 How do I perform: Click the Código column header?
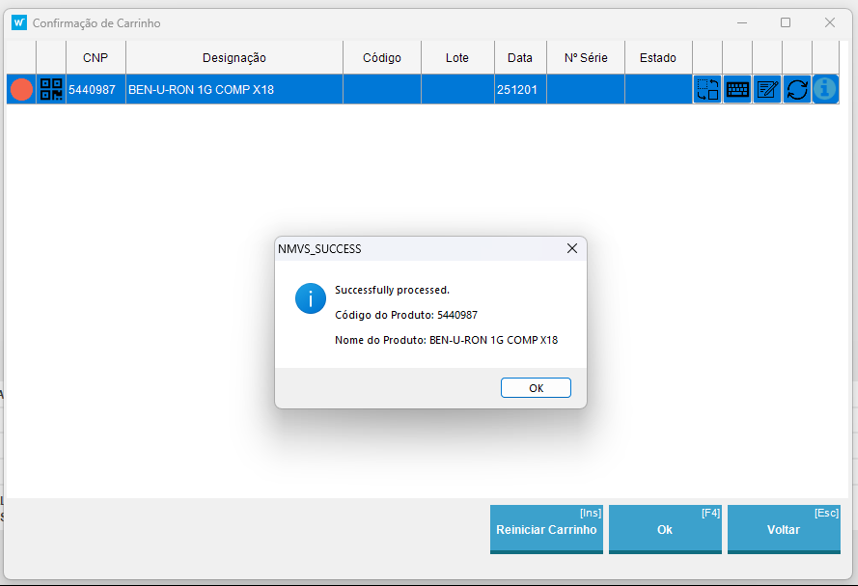coord(382,57)
